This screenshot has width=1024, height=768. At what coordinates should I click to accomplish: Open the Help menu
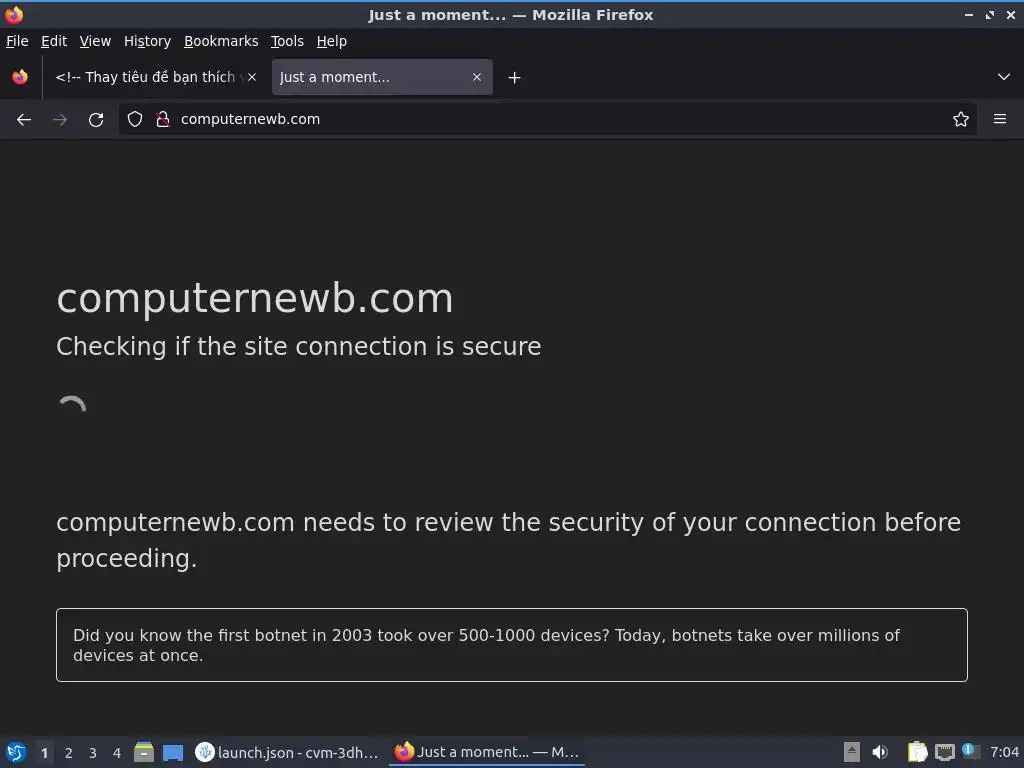coord(332,41)
